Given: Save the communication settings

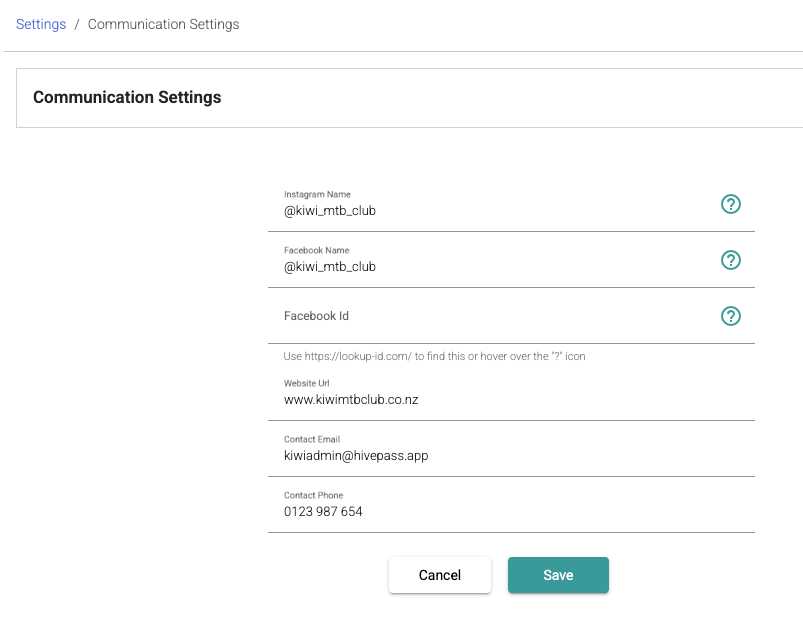Looking at the screenshot, I should (558, 575).
